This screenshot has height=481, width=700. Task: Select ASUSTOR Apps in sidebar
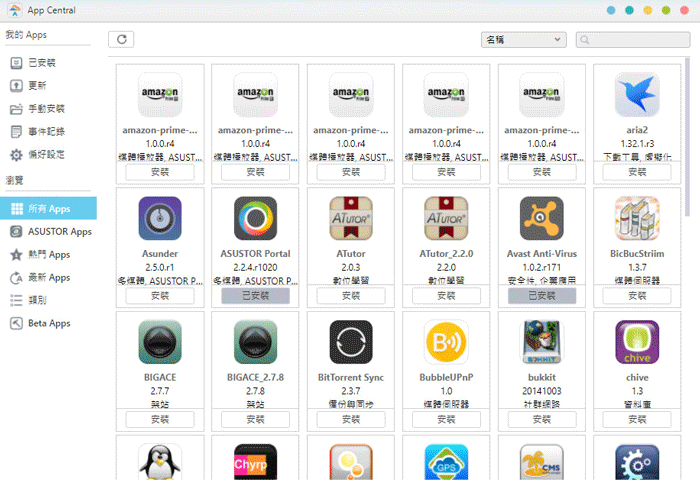tap(48, 231)
